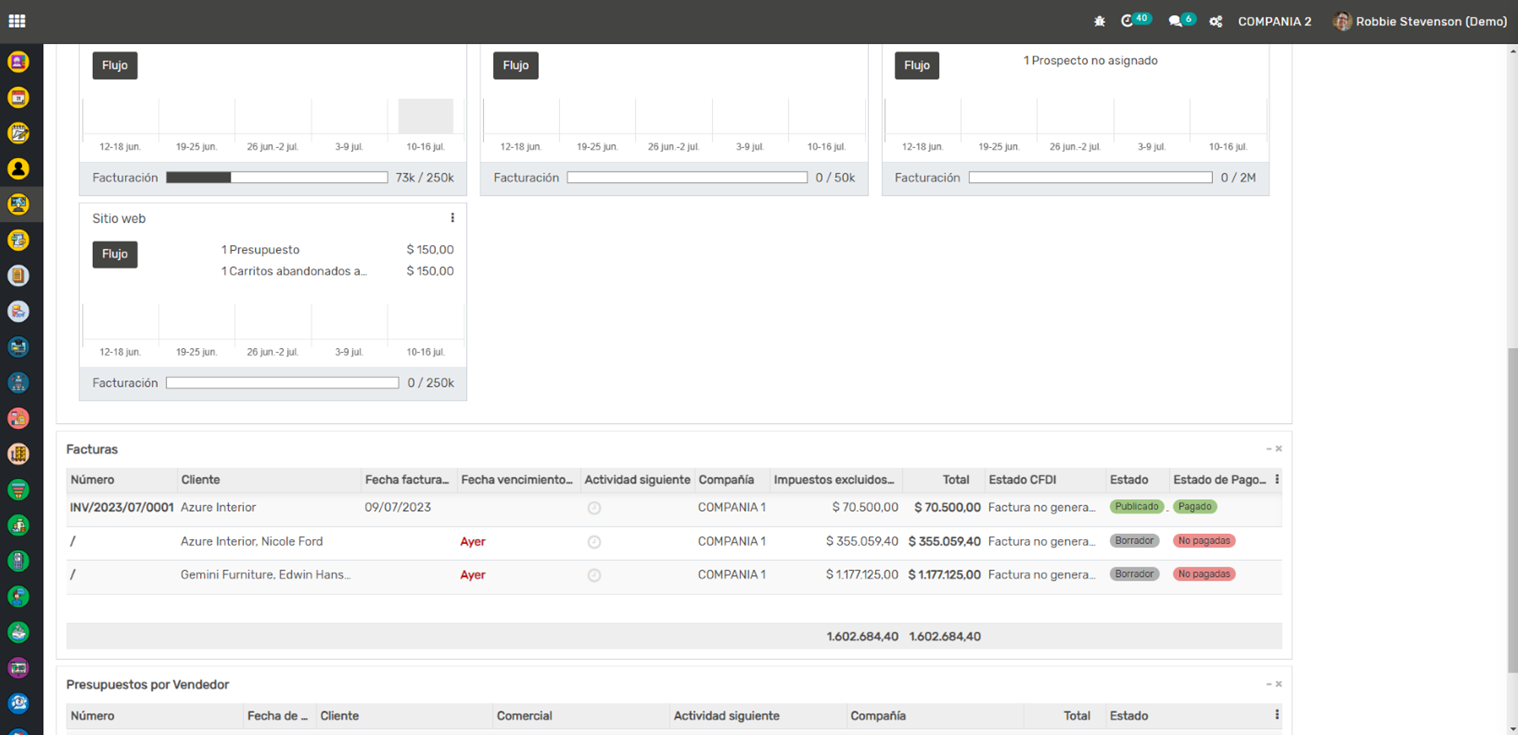Collapse the Presupuestos por Vendedor panel
This screenshot has height=735, width=1518.
[x=1269, y=684]
